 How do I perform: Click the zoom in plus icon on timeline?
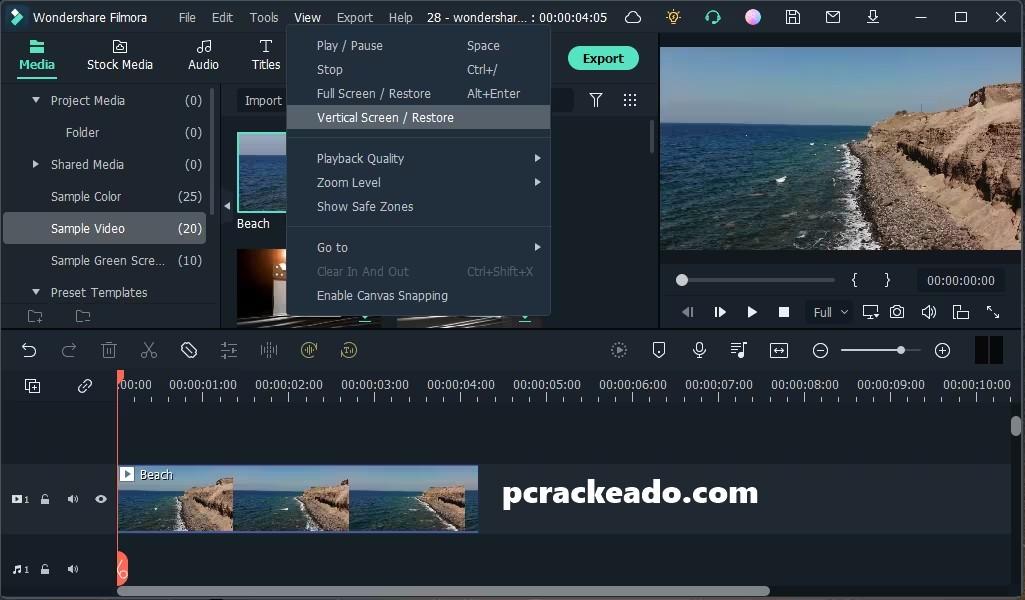click(942, 350)
